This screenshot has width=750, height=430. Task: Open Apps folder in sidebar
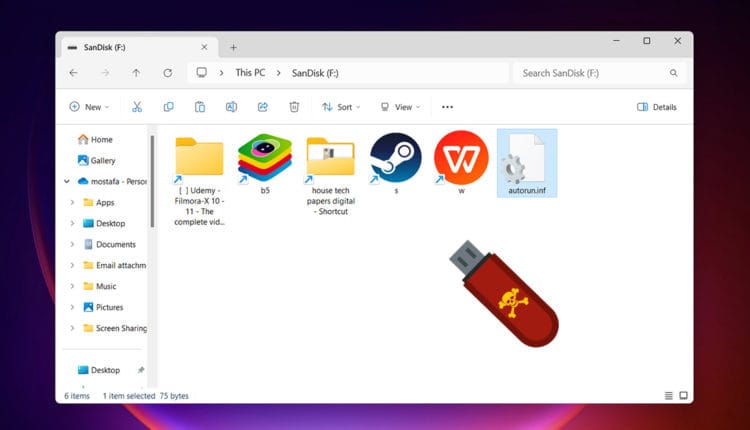[x=99, y=202]
